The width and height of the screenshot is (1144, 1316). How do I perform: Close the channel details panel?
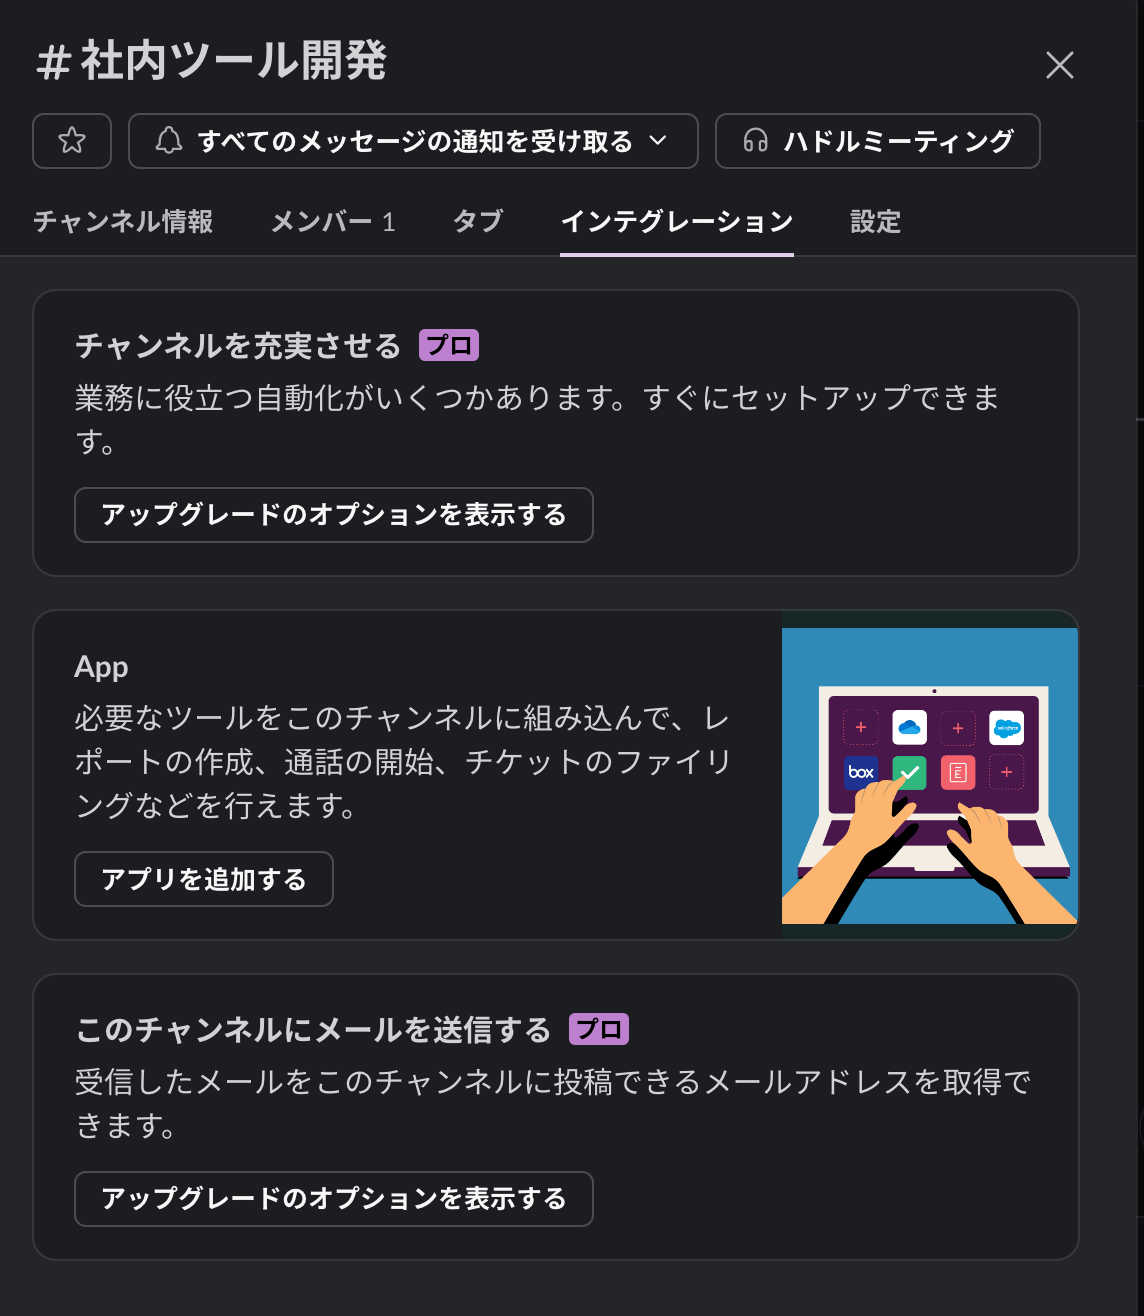(1059, 65)
